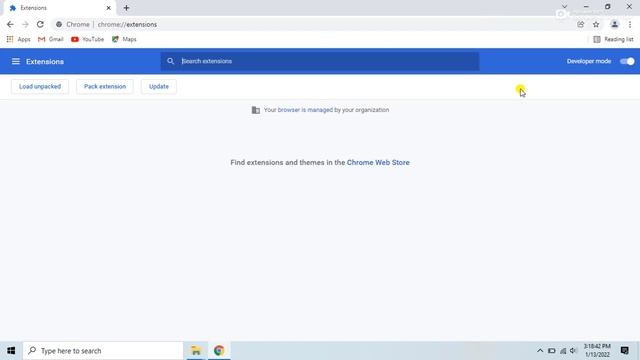Click the search magnifier icon

171,61
